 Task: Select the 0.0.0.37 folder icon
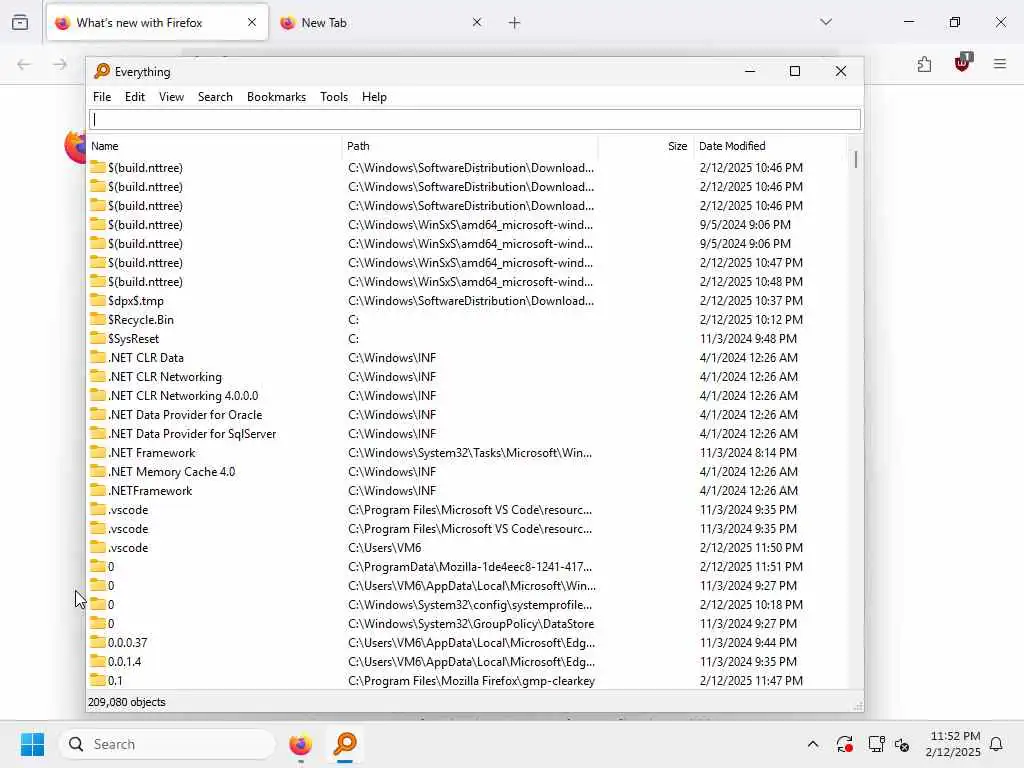(98, 642)
